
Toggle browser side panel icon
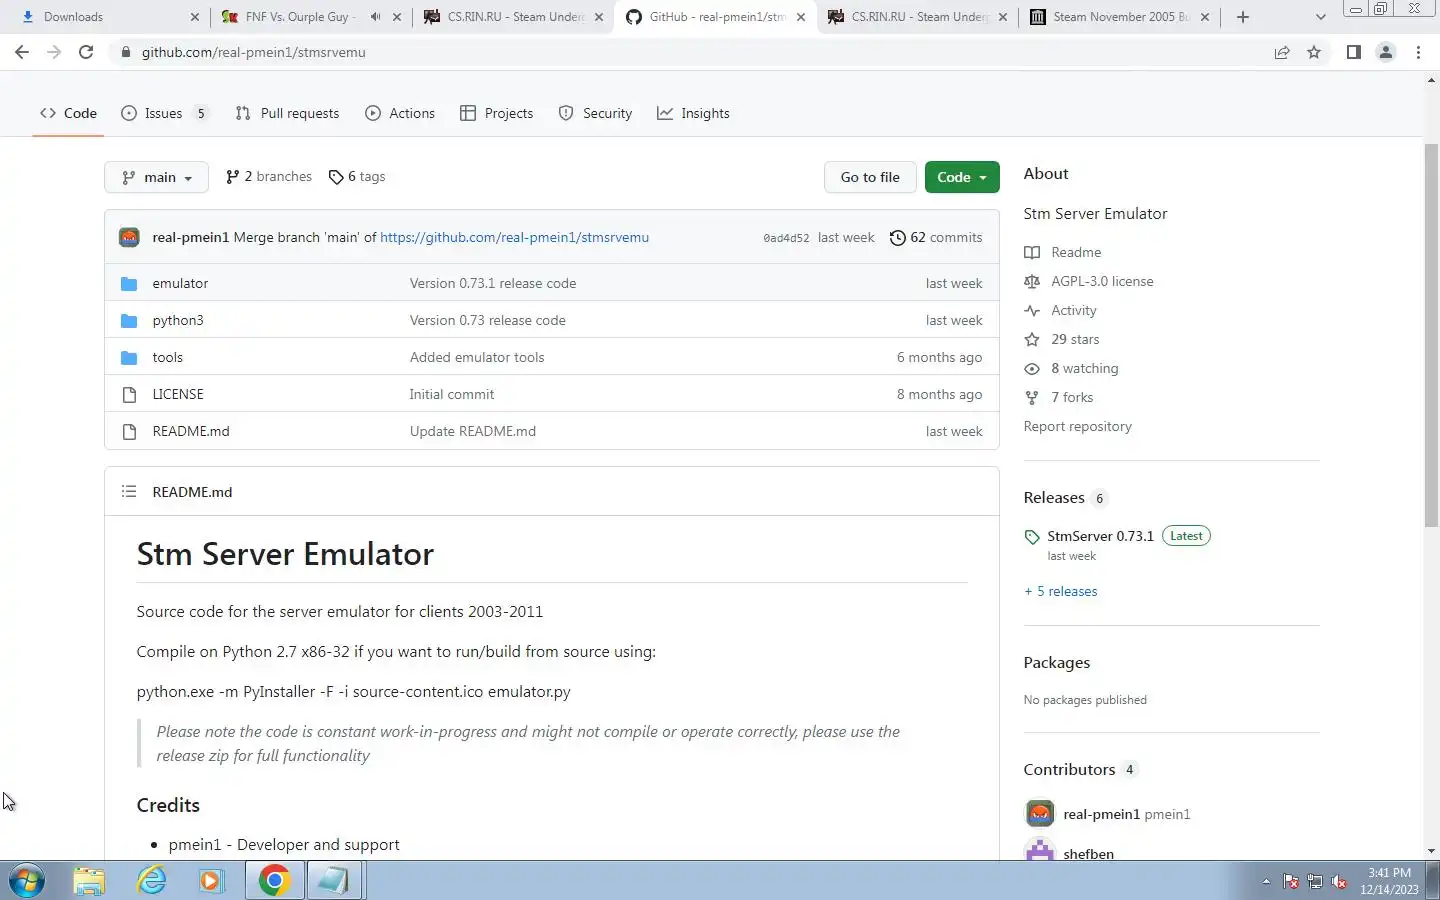coord(1353,52)
